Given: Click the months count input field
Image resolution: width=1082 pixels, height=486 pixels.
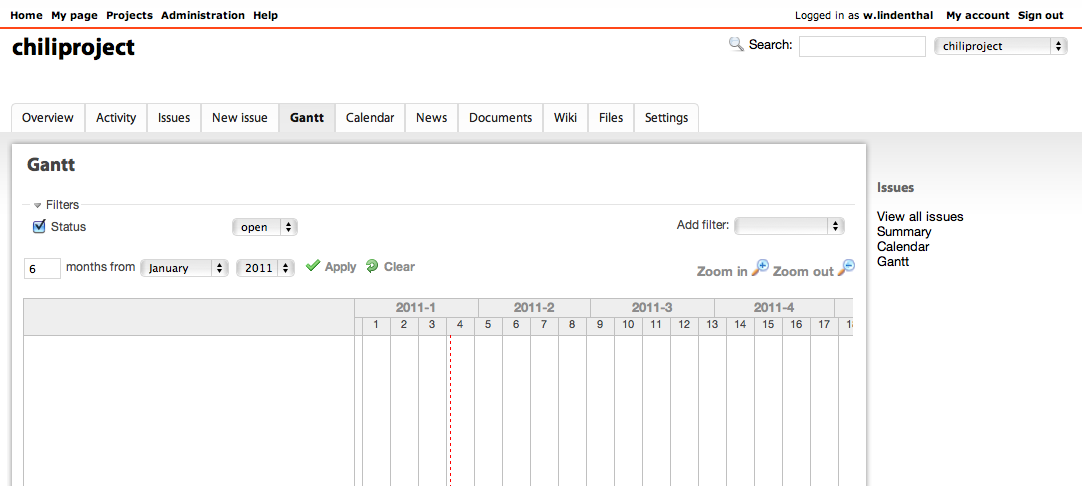Looking at the screenshot, I should (x=42, y=268).
